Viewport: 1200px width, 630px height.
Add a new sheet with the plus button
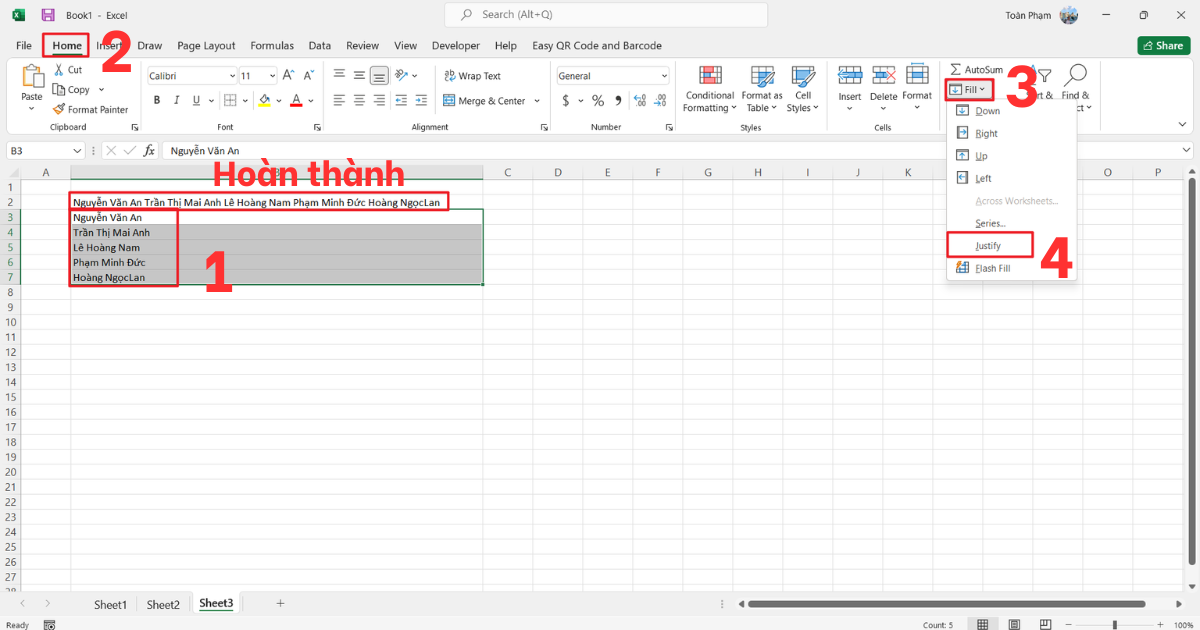click(x=281, y=603)
